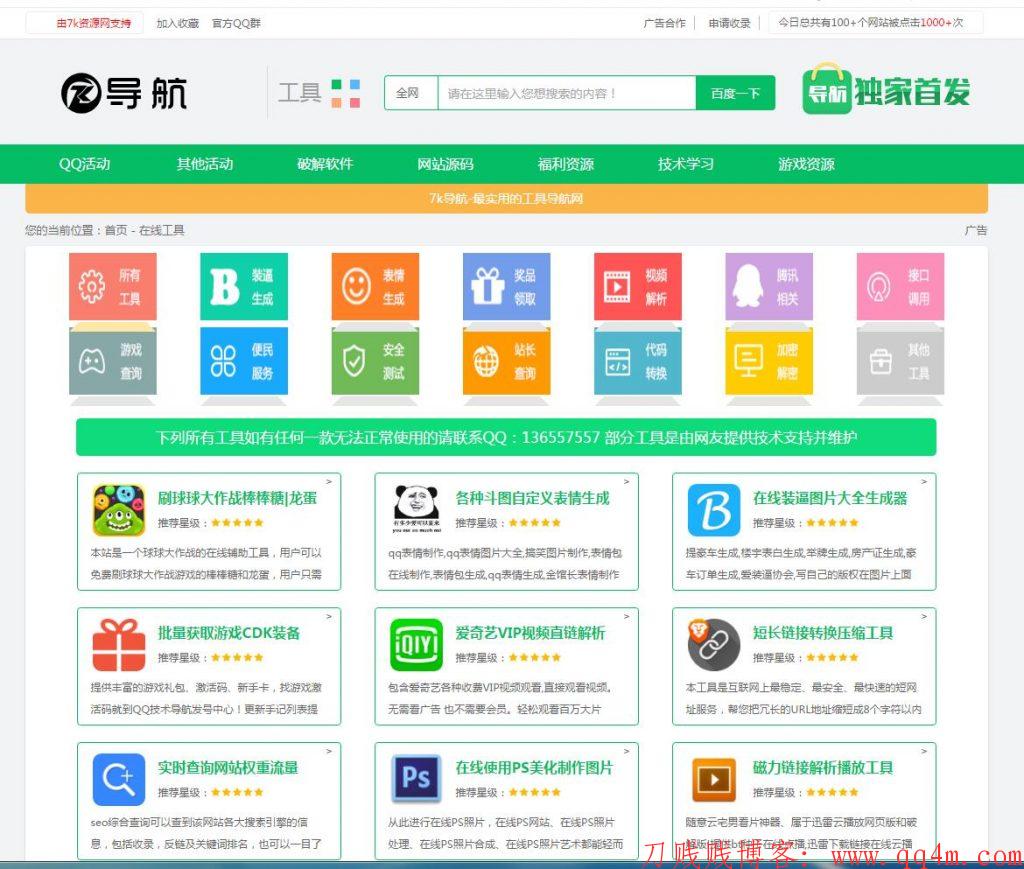Expand arrow on 实时查询网站权重流量 card

click(329, 751)
